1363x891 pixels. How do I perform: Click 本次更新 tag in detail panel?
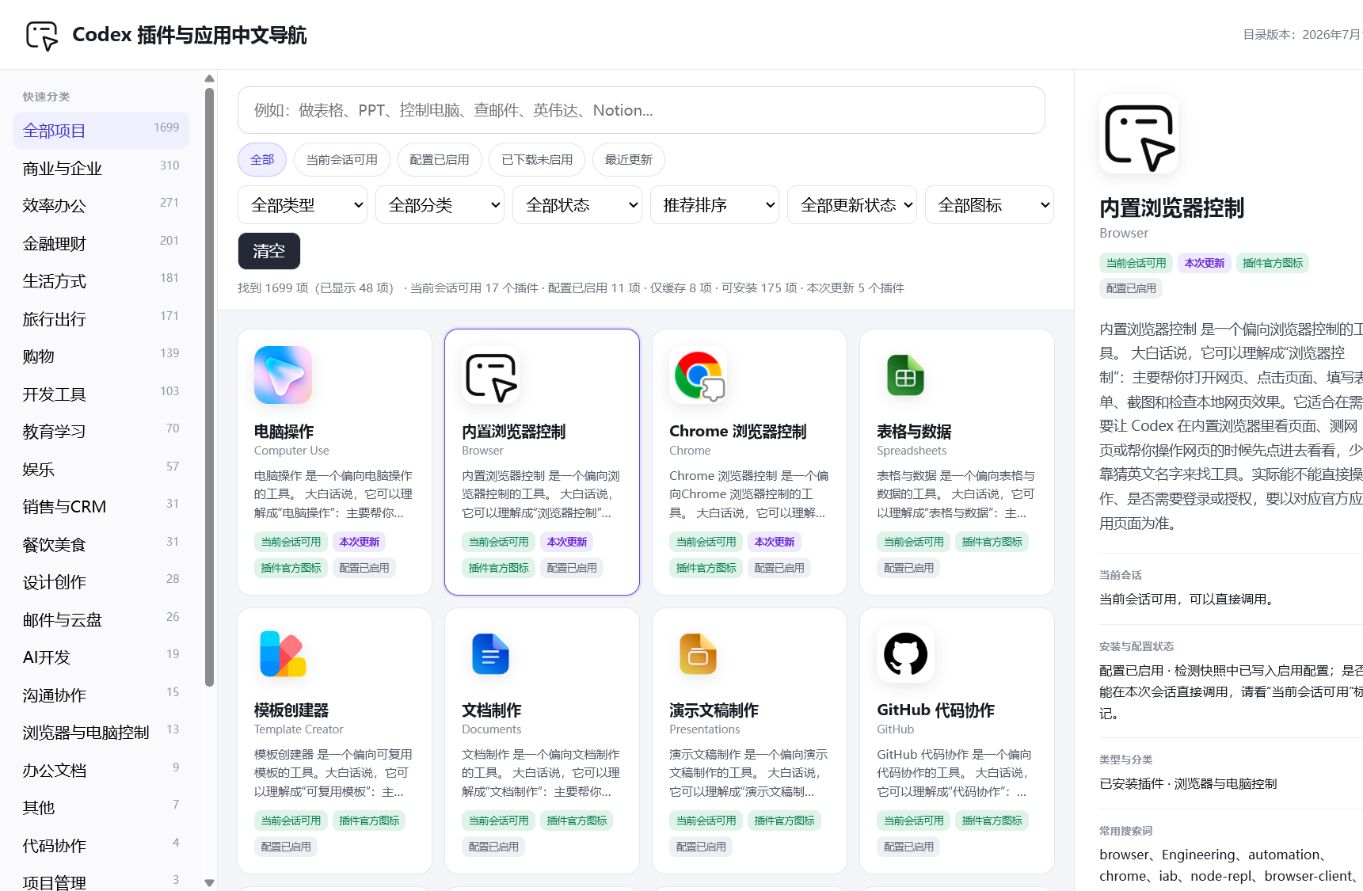(1204, 263)
